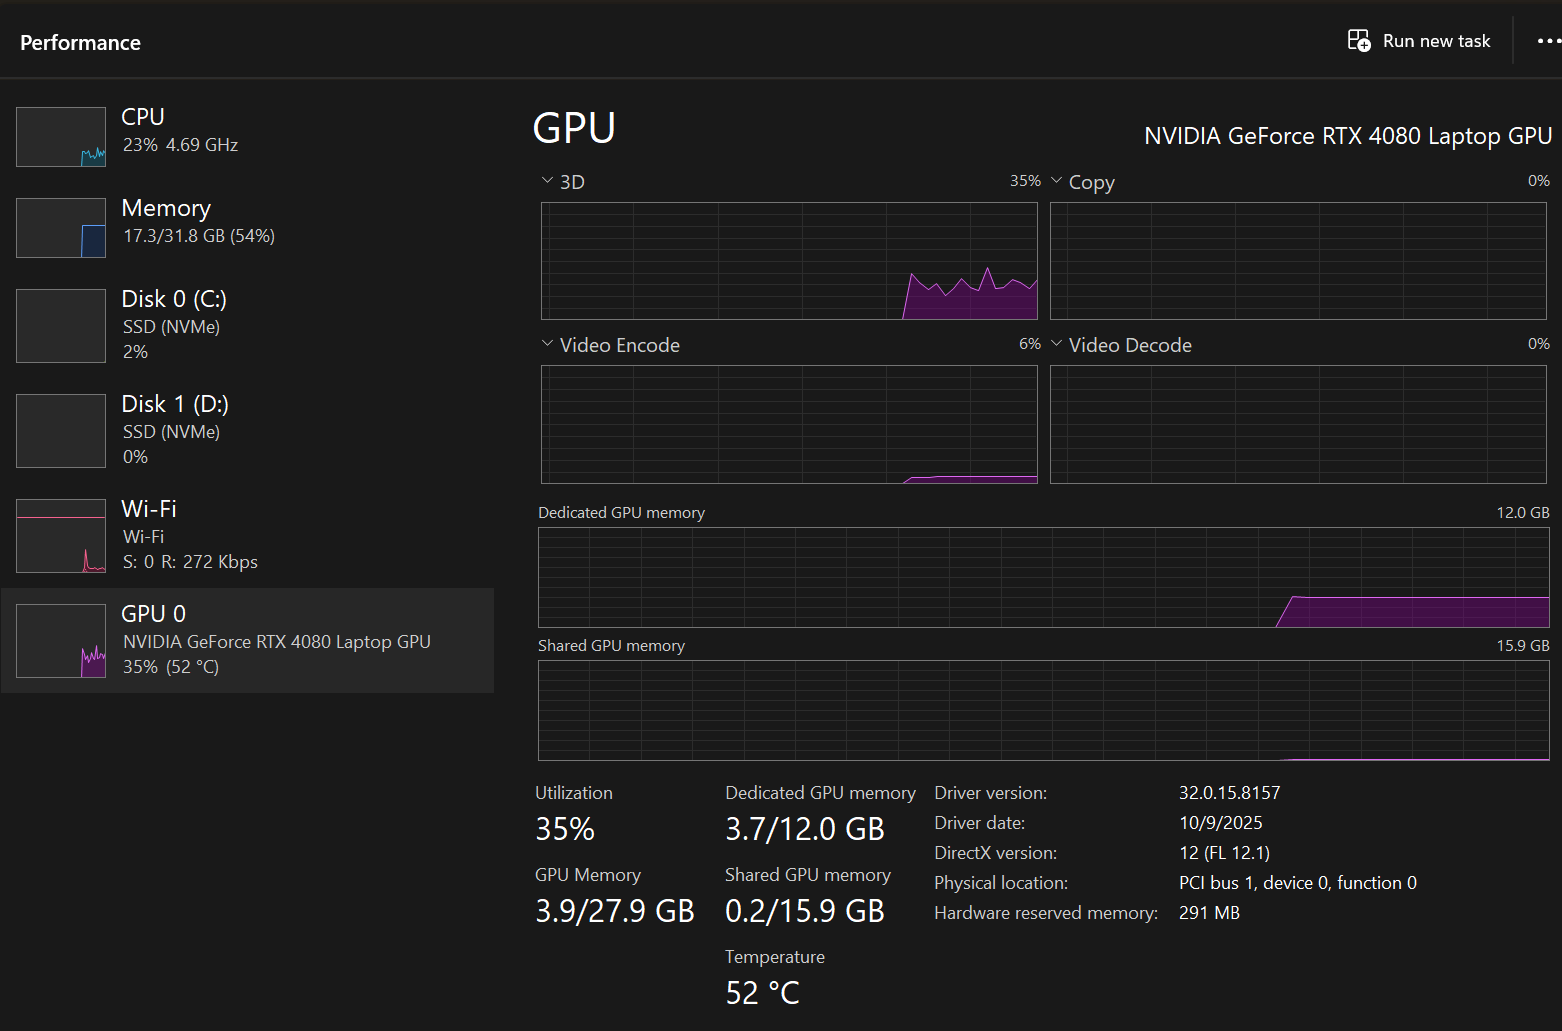Image resolution: width=1562 pixels, height=1031 pixels.
Task: Select the GPU 0 NVIDIA GeForce entry
Action: tap(276, 641)
